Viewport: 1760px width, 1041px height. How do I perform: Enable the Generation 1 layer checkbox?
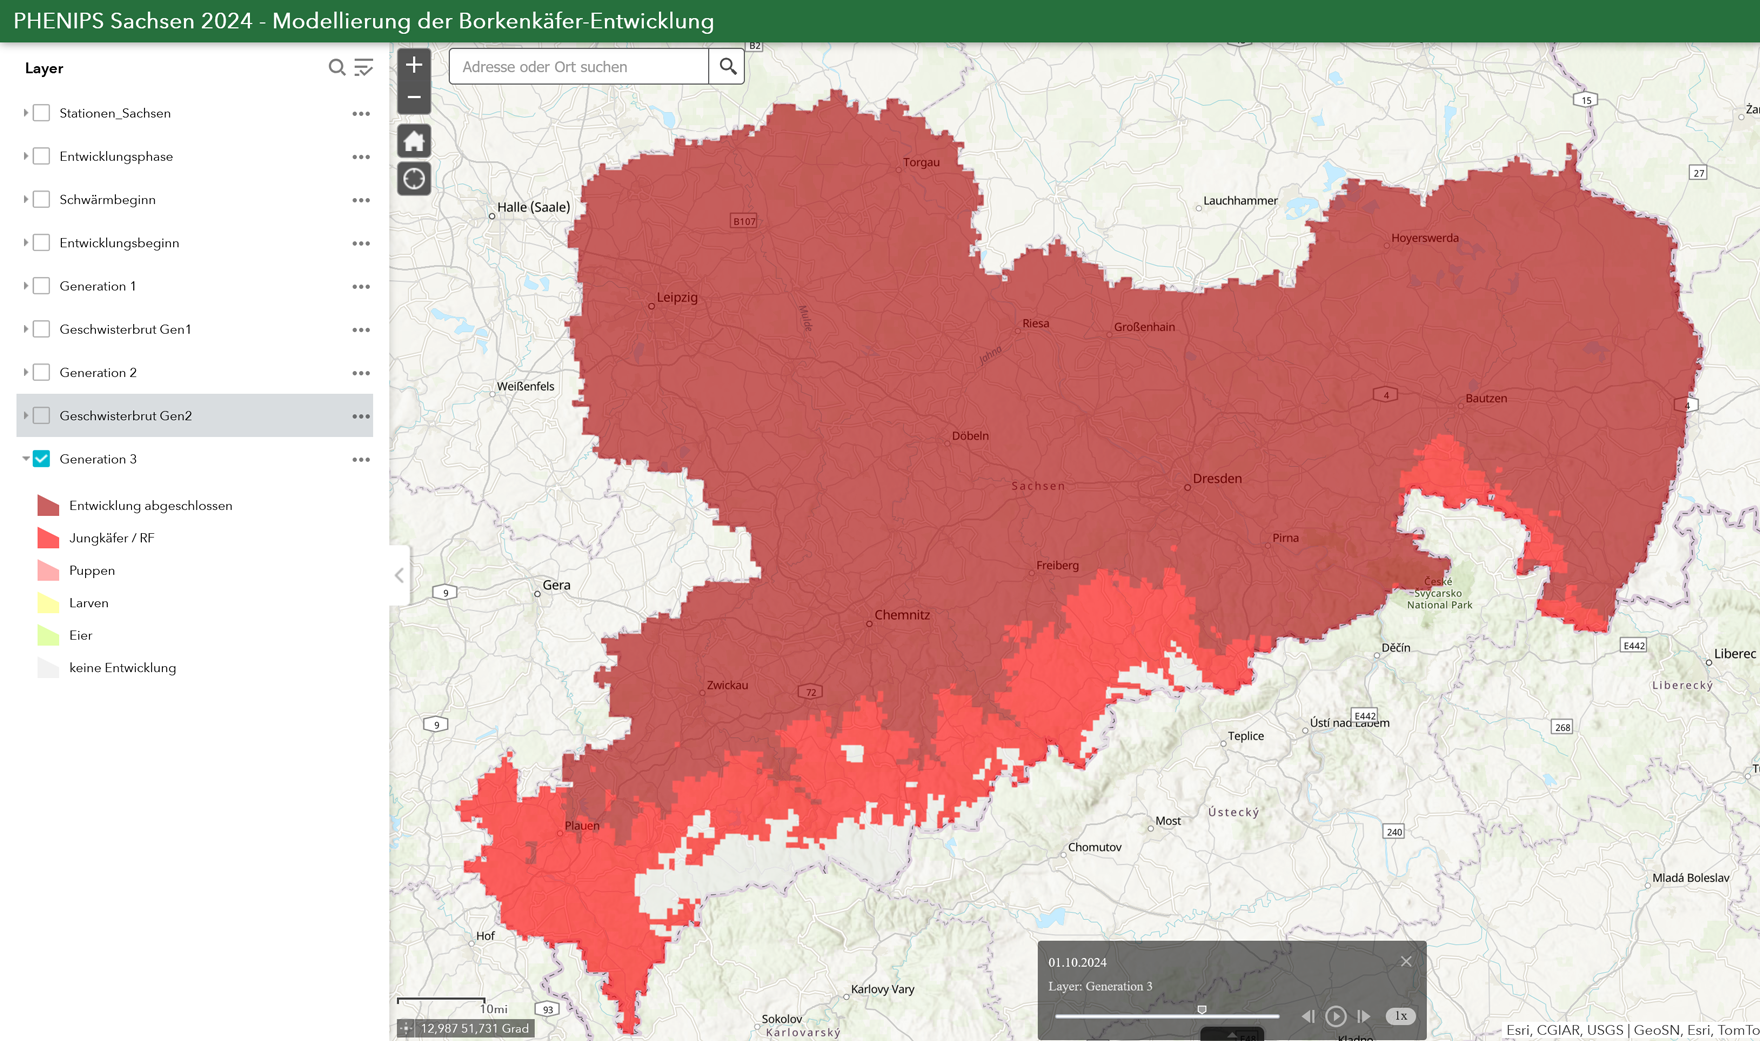(x=41, y=286)
